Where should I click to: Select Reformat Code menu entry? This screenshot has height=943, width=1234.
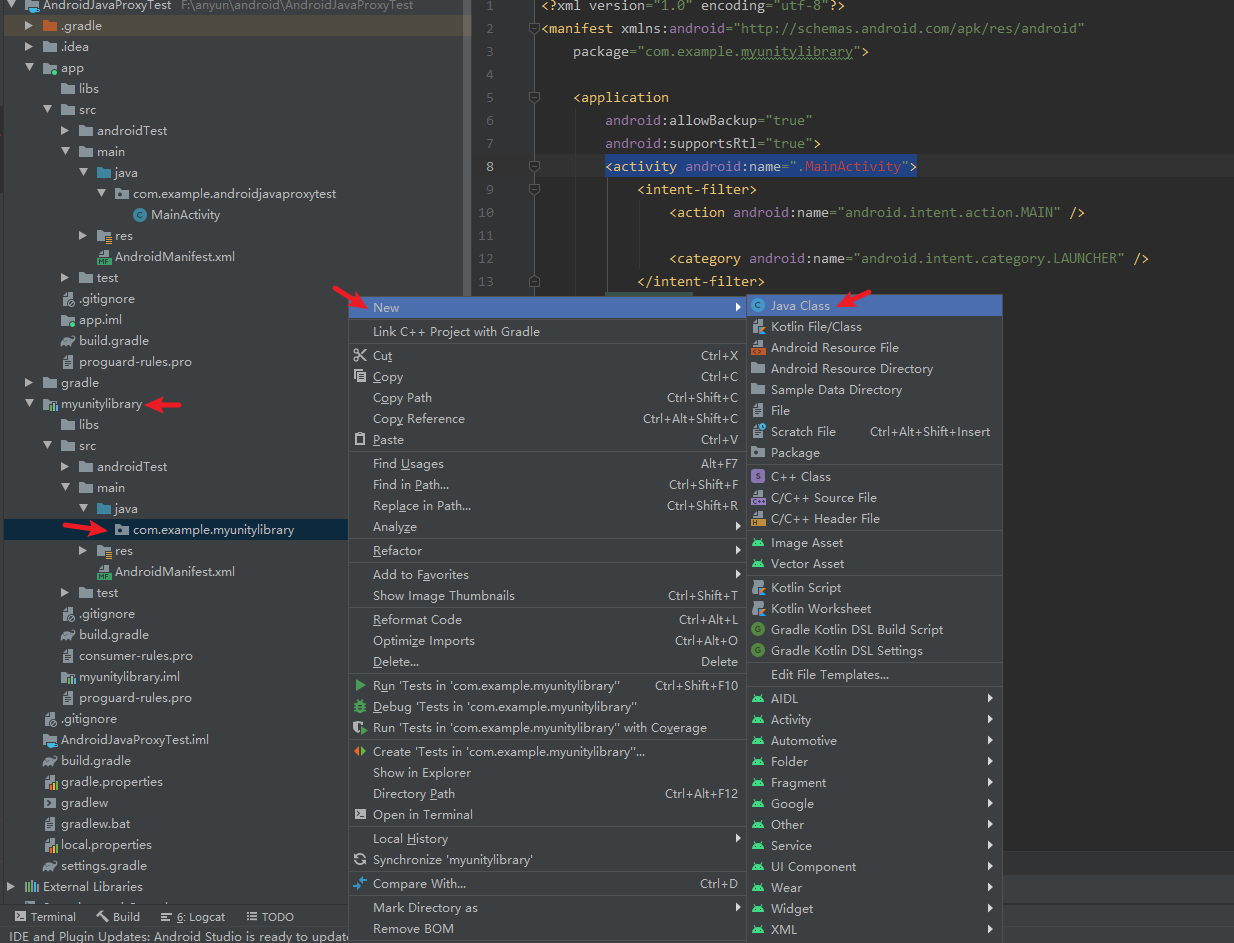(548, 620)
